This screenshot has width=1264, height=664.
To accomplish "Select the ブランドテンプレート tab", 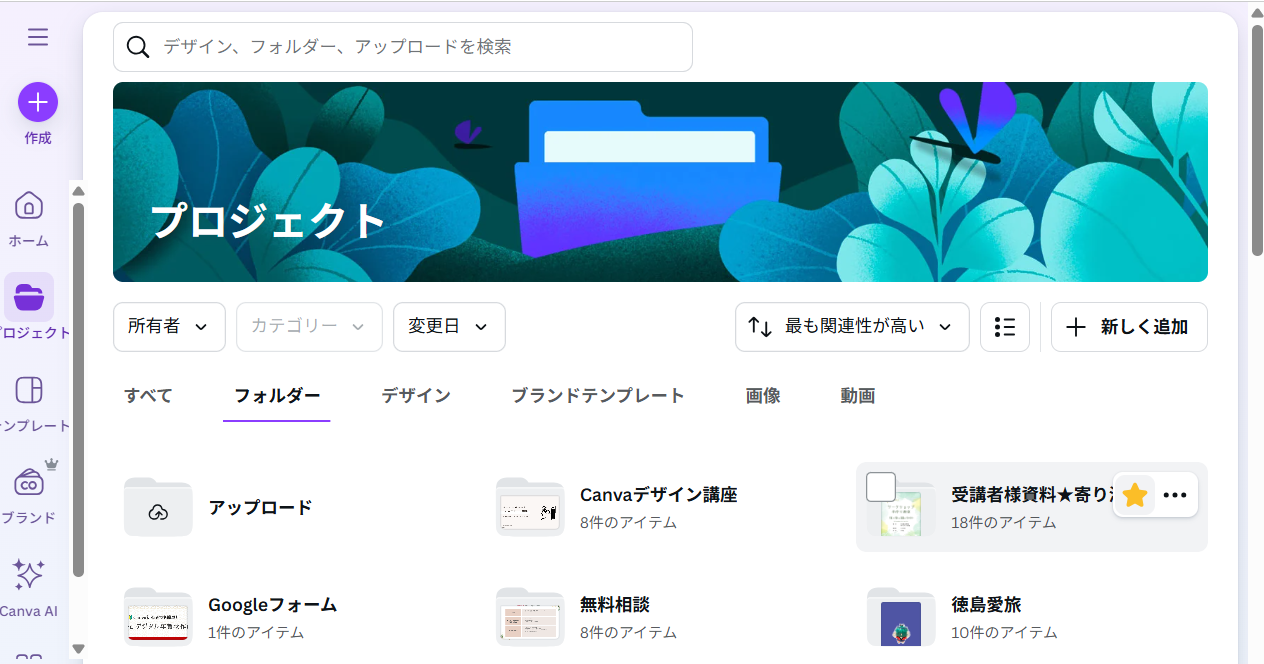I will (x=598, y=396).
